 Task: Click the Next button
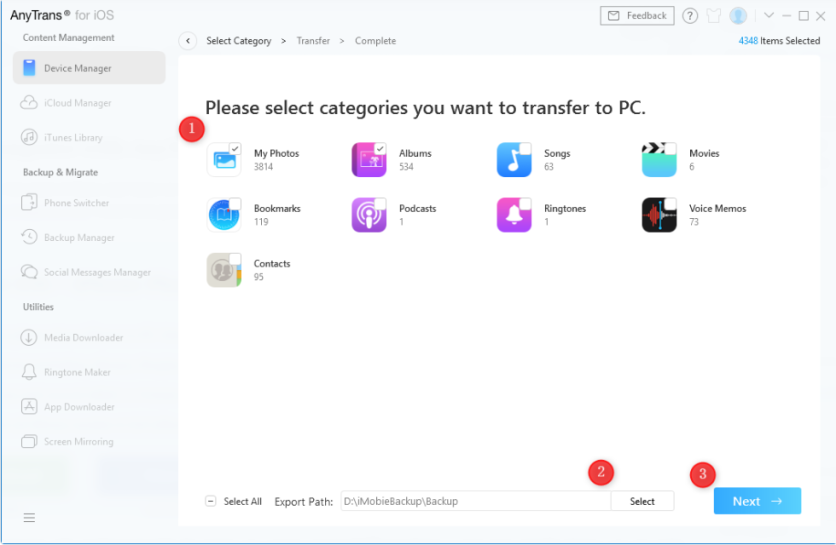point(757,501)
